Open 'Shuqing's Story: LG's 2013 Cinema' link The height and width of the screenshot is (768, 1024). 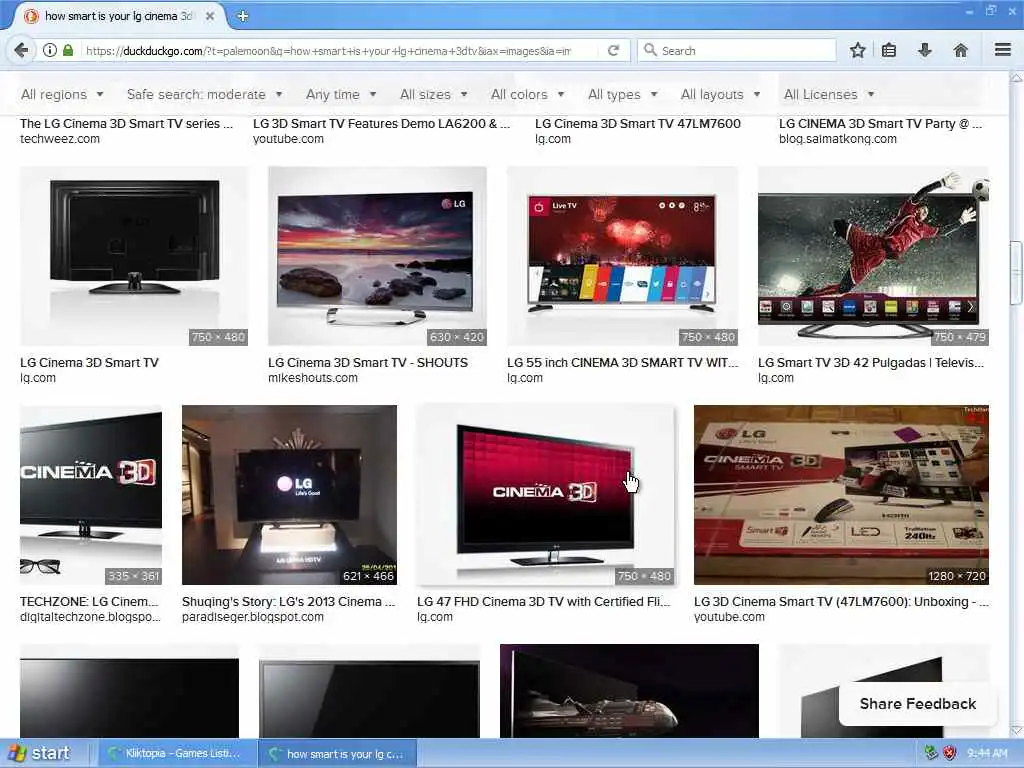tap(288, 601)
